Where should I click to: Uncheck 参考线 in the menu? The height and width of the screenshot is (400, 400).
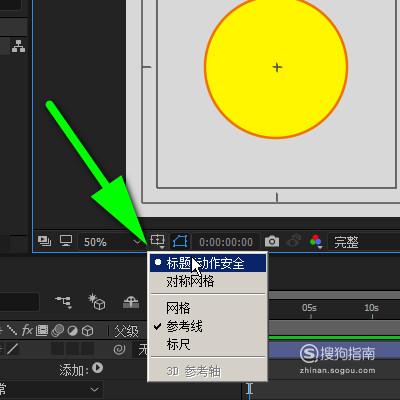point(208,326)
